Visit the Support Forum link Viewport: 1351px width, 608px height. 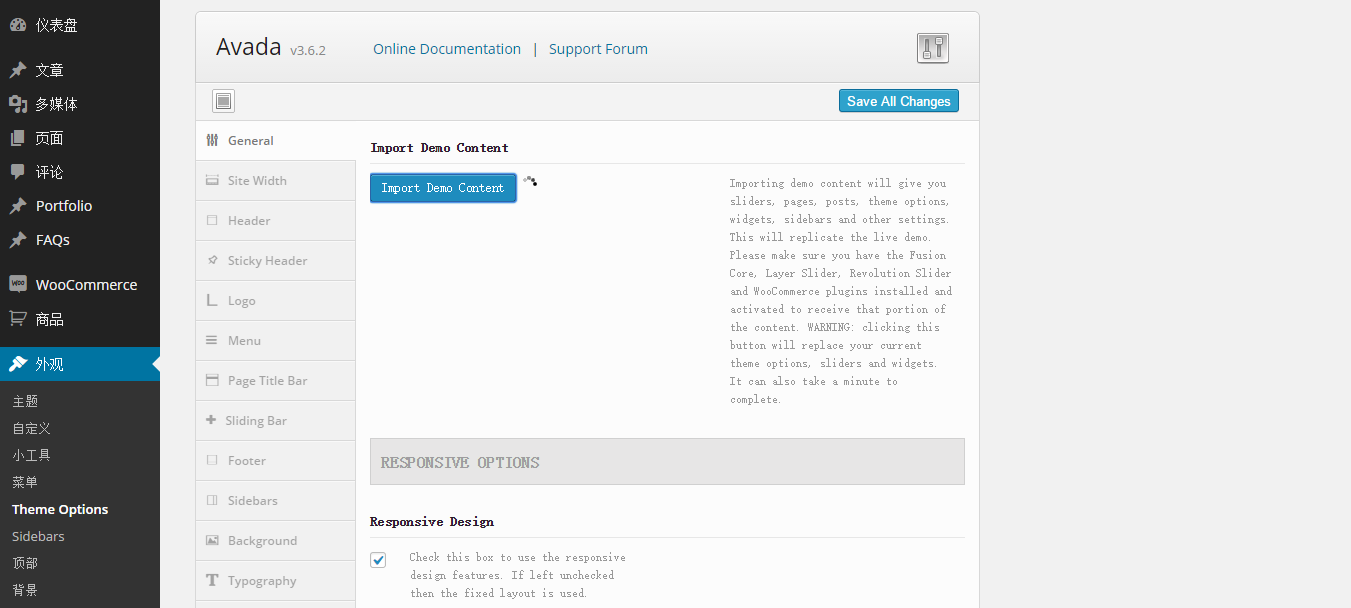598,49
